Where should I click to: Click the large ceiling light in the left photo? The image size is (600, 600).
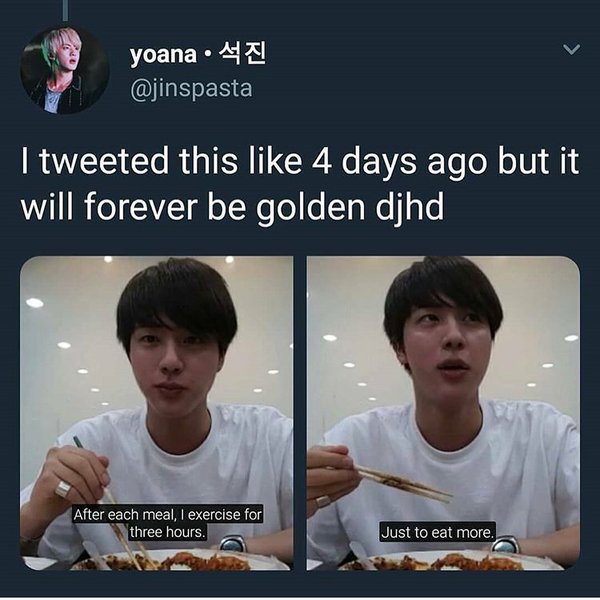click(35, 303)
